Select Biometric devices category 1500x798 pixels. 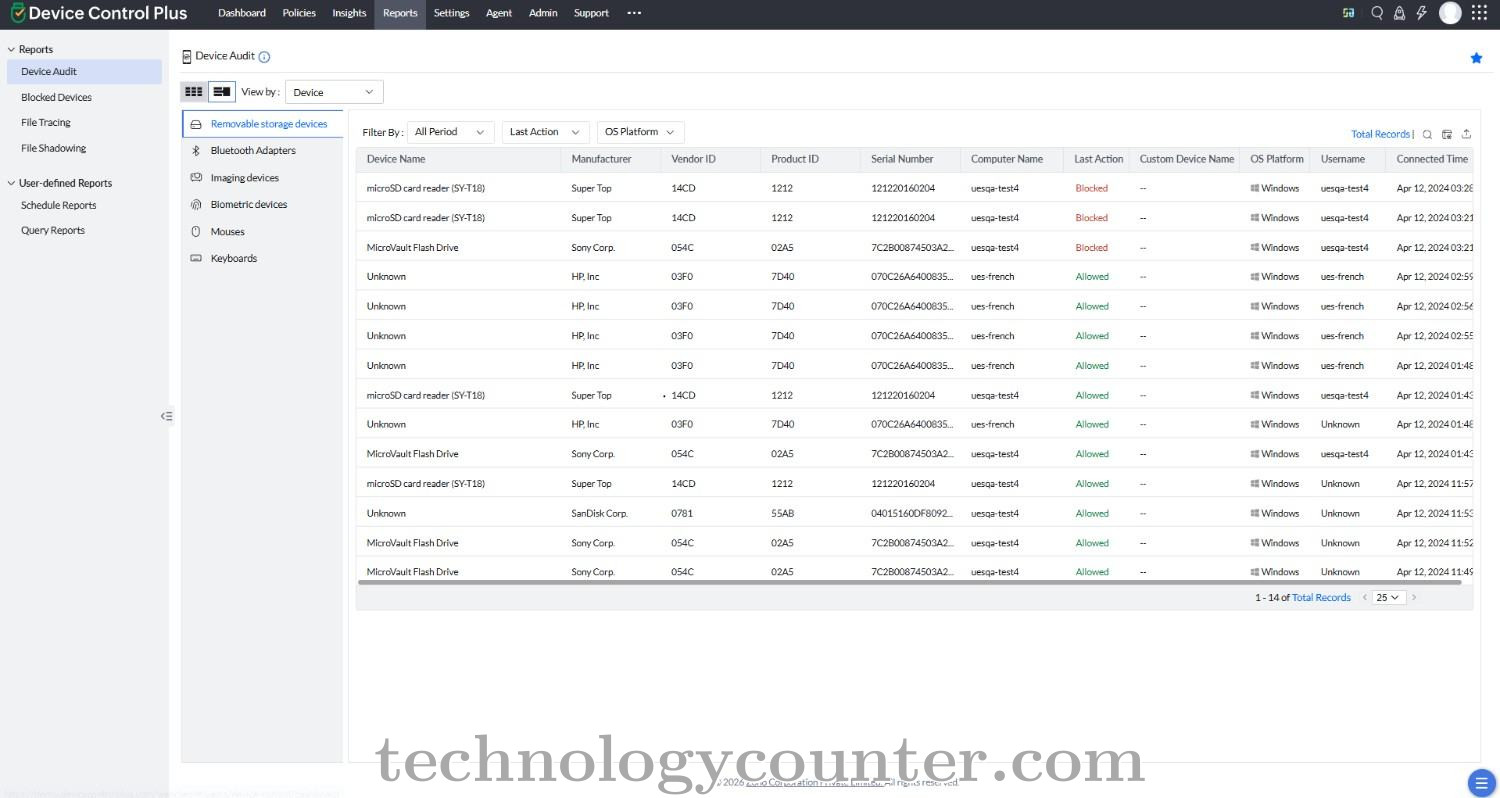click(x=262, y=205)
